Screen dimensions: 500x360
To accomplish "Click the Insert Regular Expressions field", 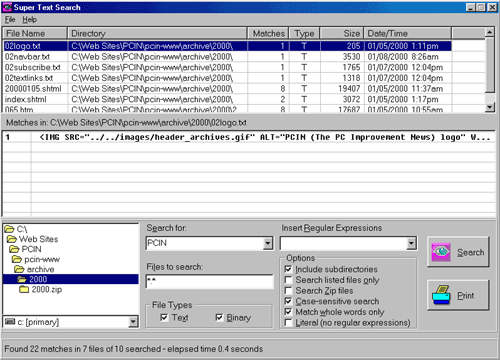I will pos(344,243).
